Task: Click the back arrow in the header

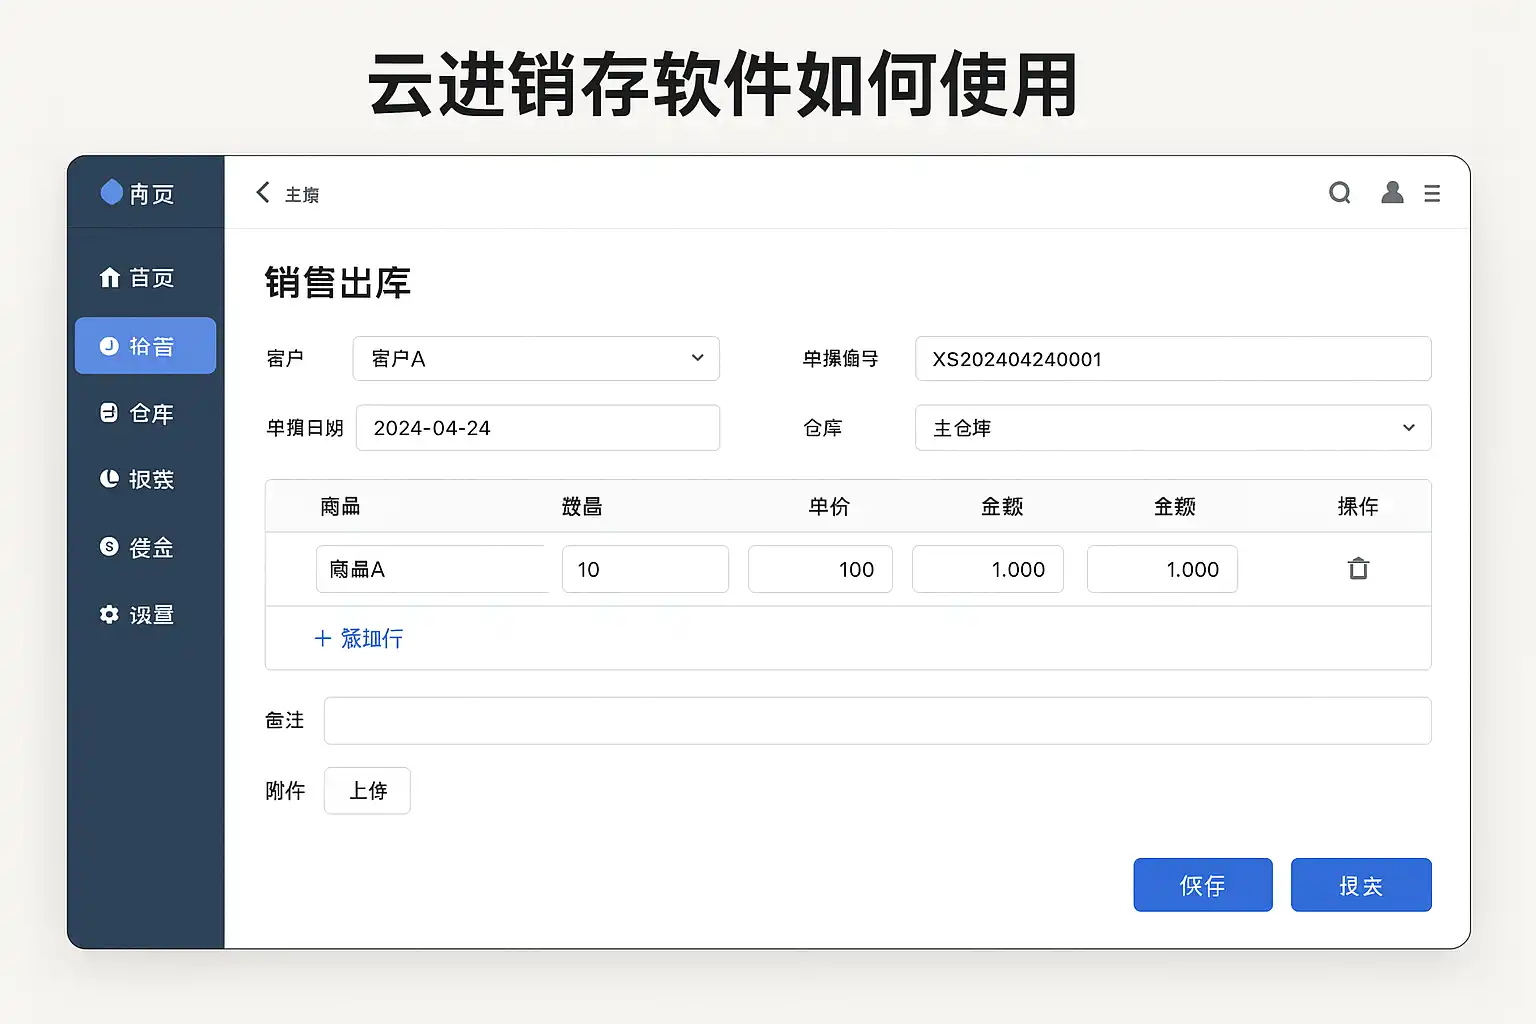Action: (263, 192)
